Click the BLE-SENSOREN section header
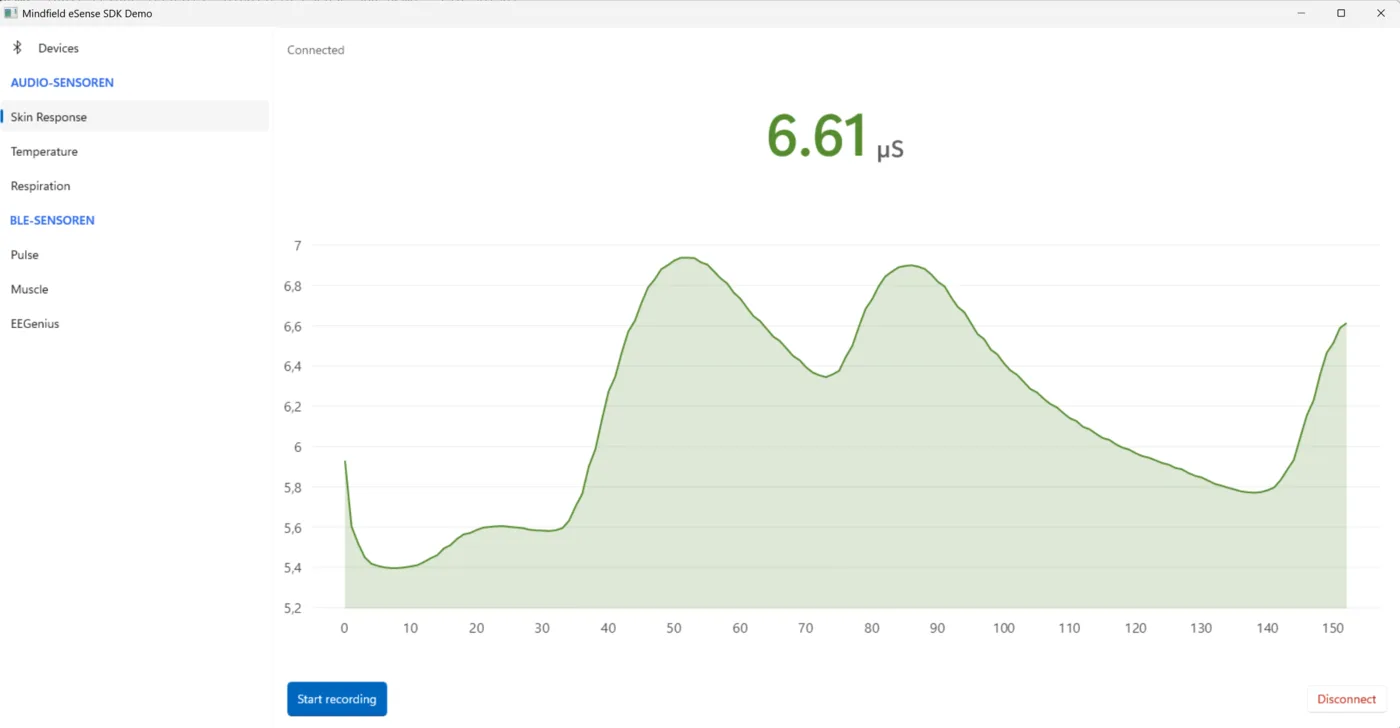This screenshot has width=1400, height=728. (52, 220)
